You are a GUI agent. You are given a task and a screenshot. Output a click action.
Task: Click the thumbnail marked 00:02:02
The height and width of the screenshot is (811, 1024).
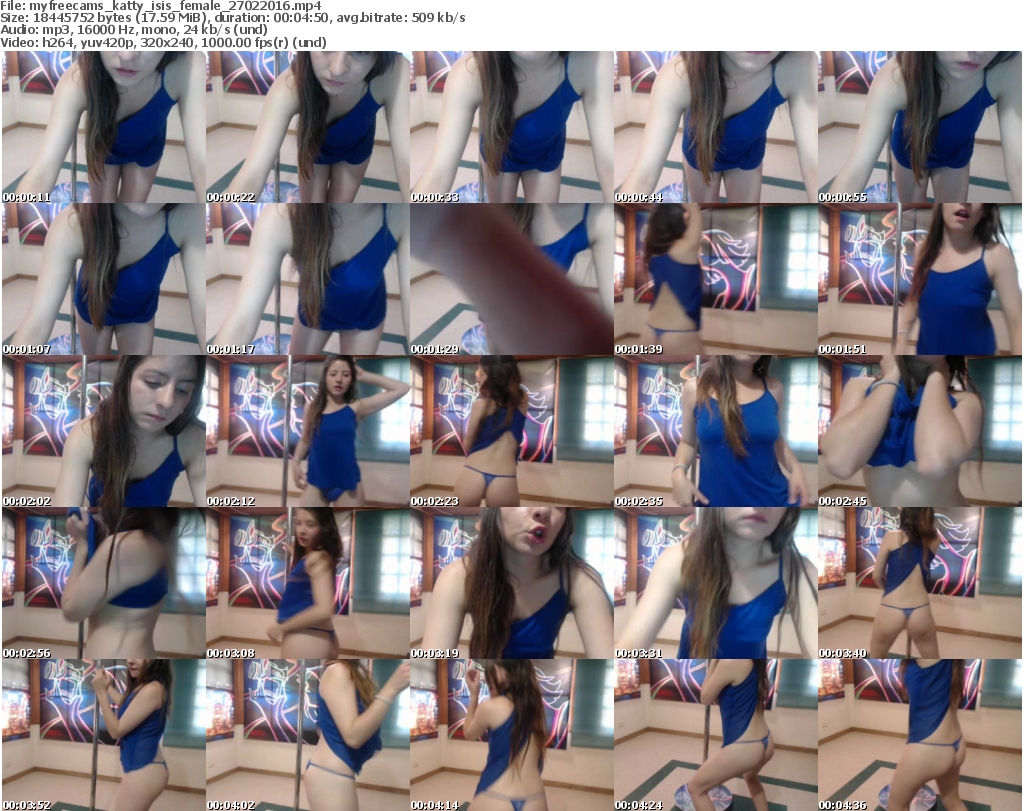103,431
